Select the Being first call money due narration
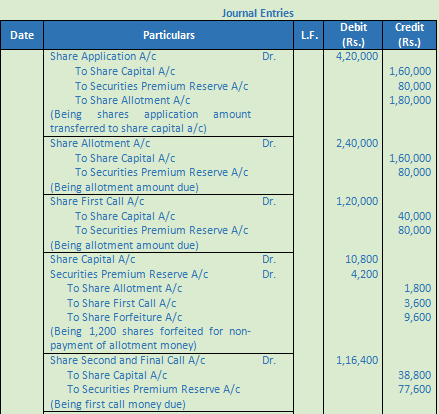This screenshot has height=414, width=439. point(118,404)
